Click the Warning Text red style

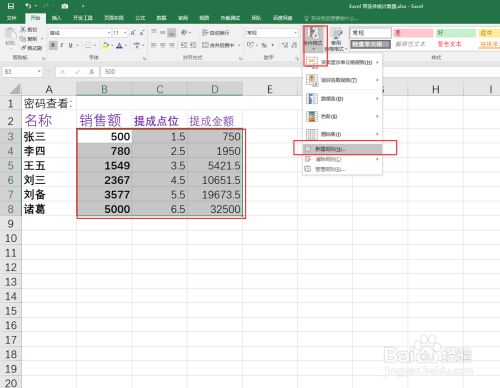coord(456,44)
